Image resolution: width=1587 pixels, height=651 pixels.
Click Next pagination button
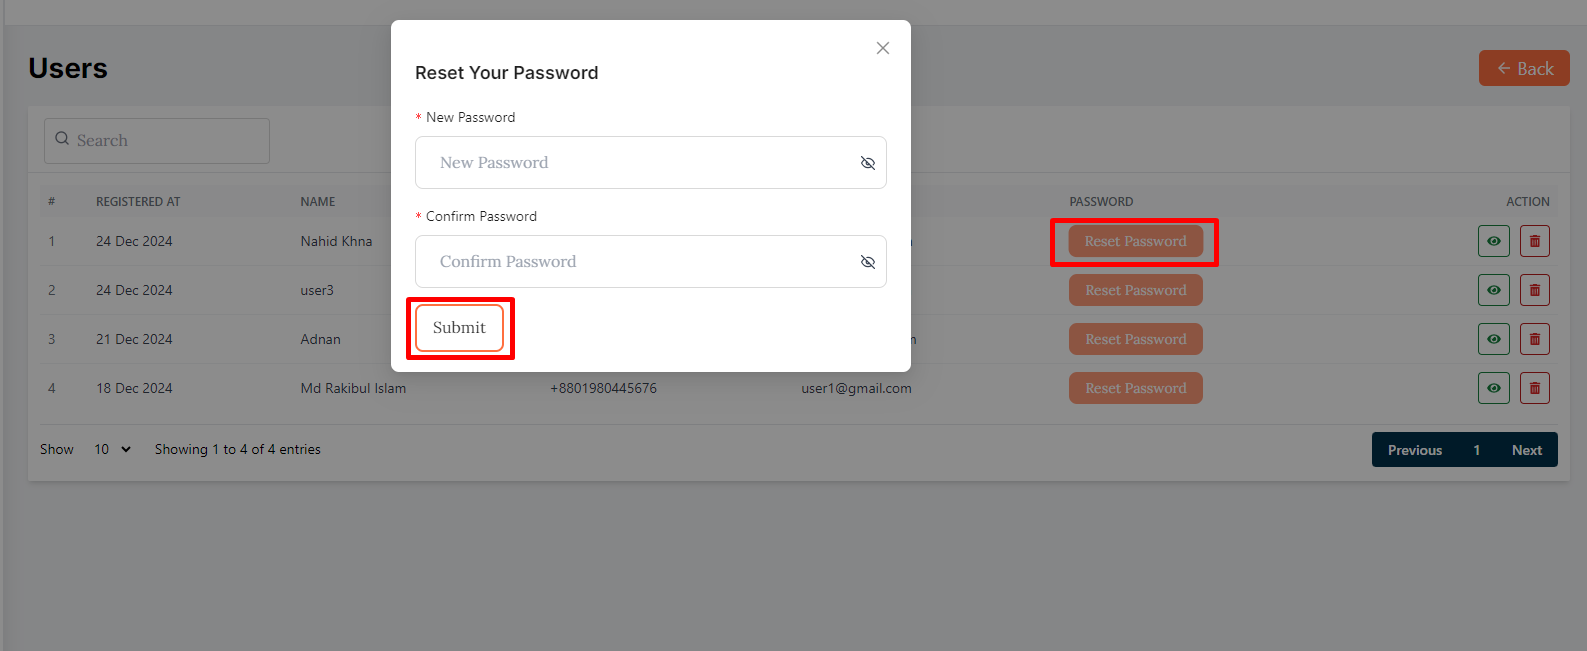click(1526, 450)
